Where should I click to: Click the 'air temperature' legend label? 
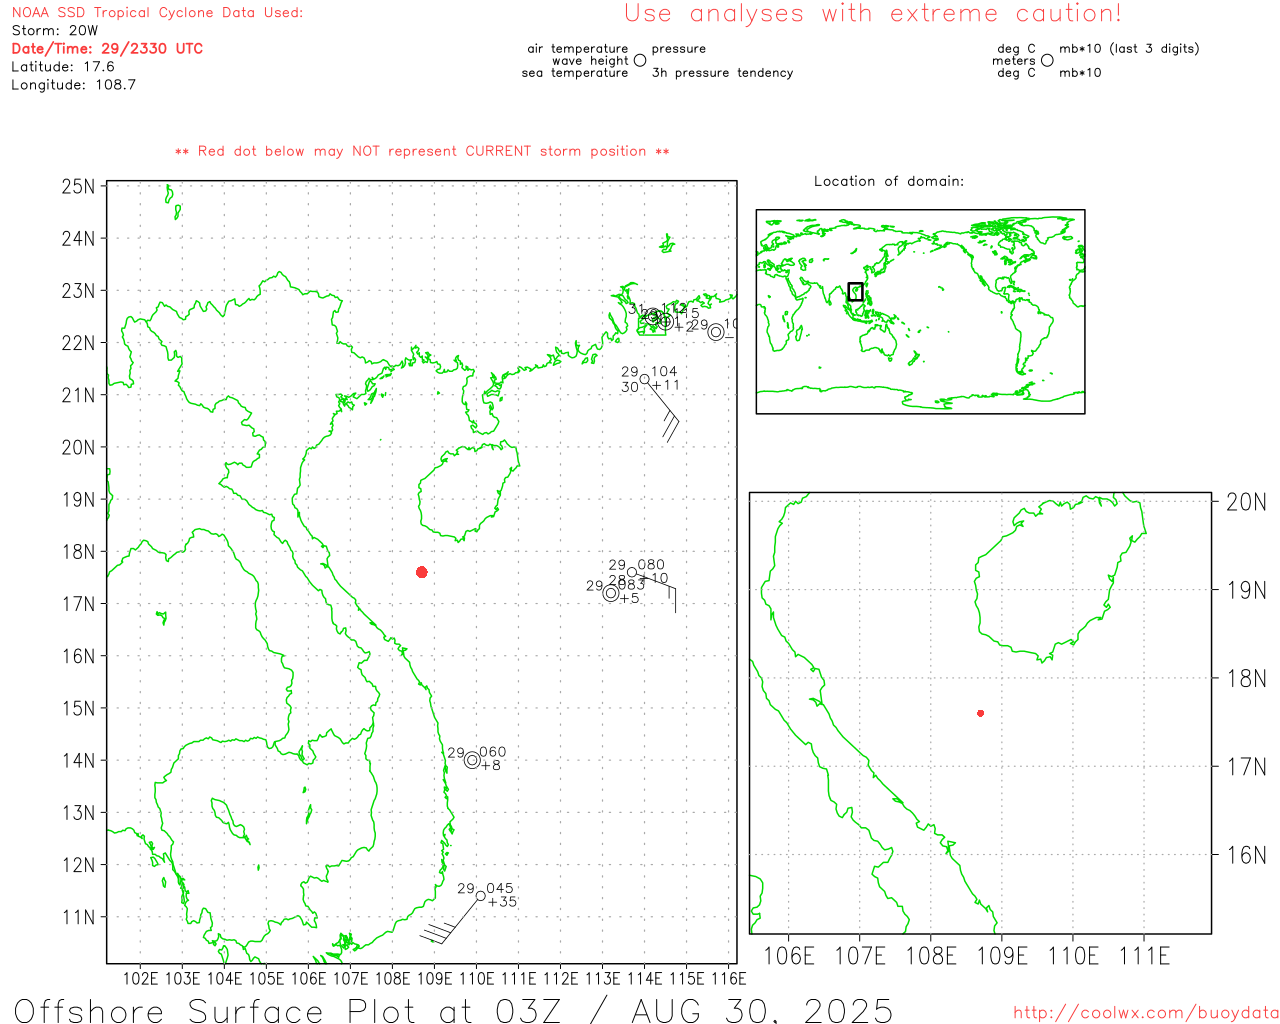click(578, 49)
